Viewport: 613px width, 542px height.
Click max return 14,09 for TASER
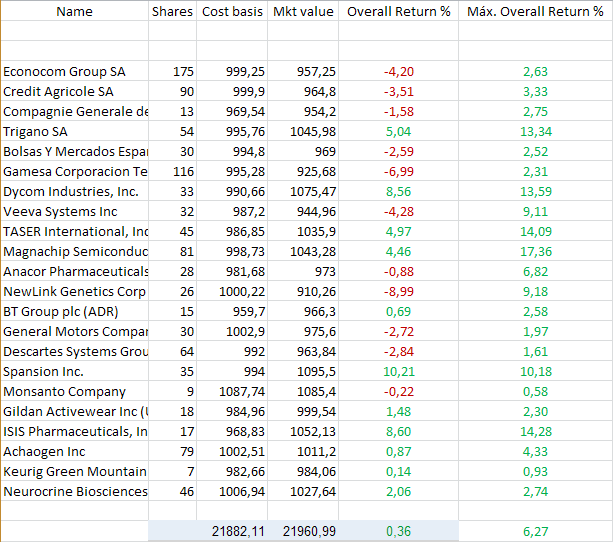coord(536,231)
